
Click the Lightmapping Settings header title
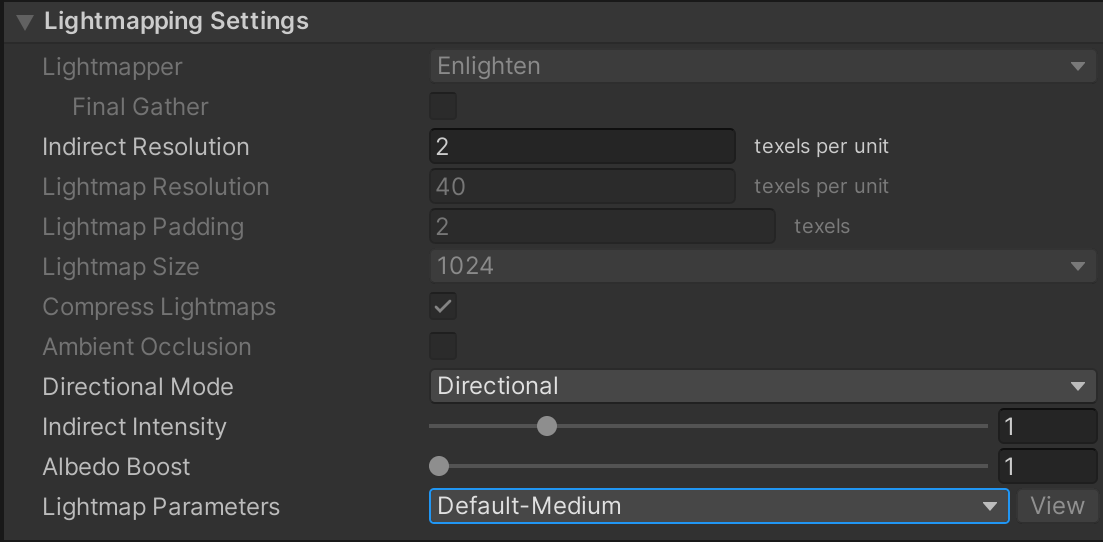[176, 22]
